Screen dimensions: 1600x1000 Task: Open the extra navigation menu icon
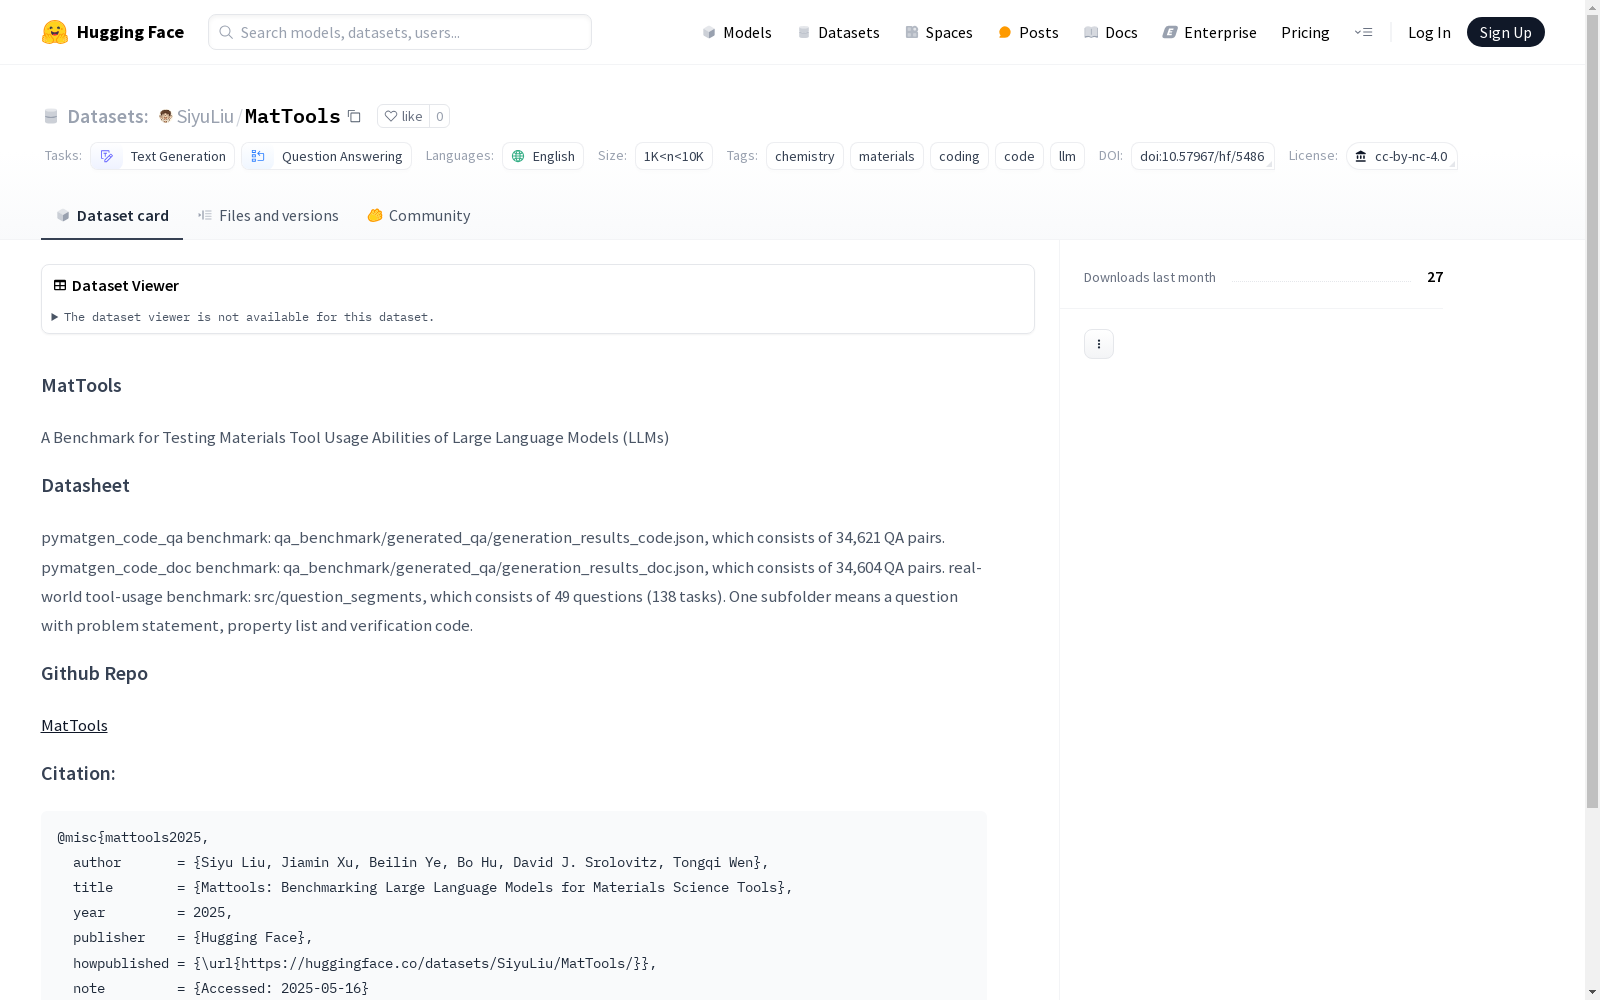[x=1363, y=32]
